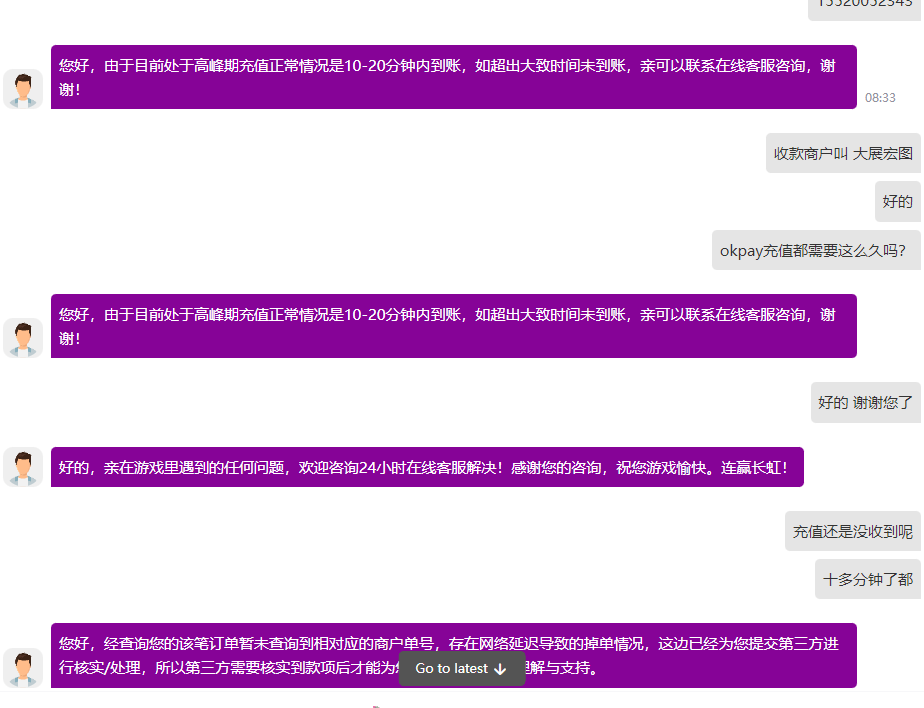Click the 好的 message bubble
Screen dimensions: 924x708
(x=897, y=202)
